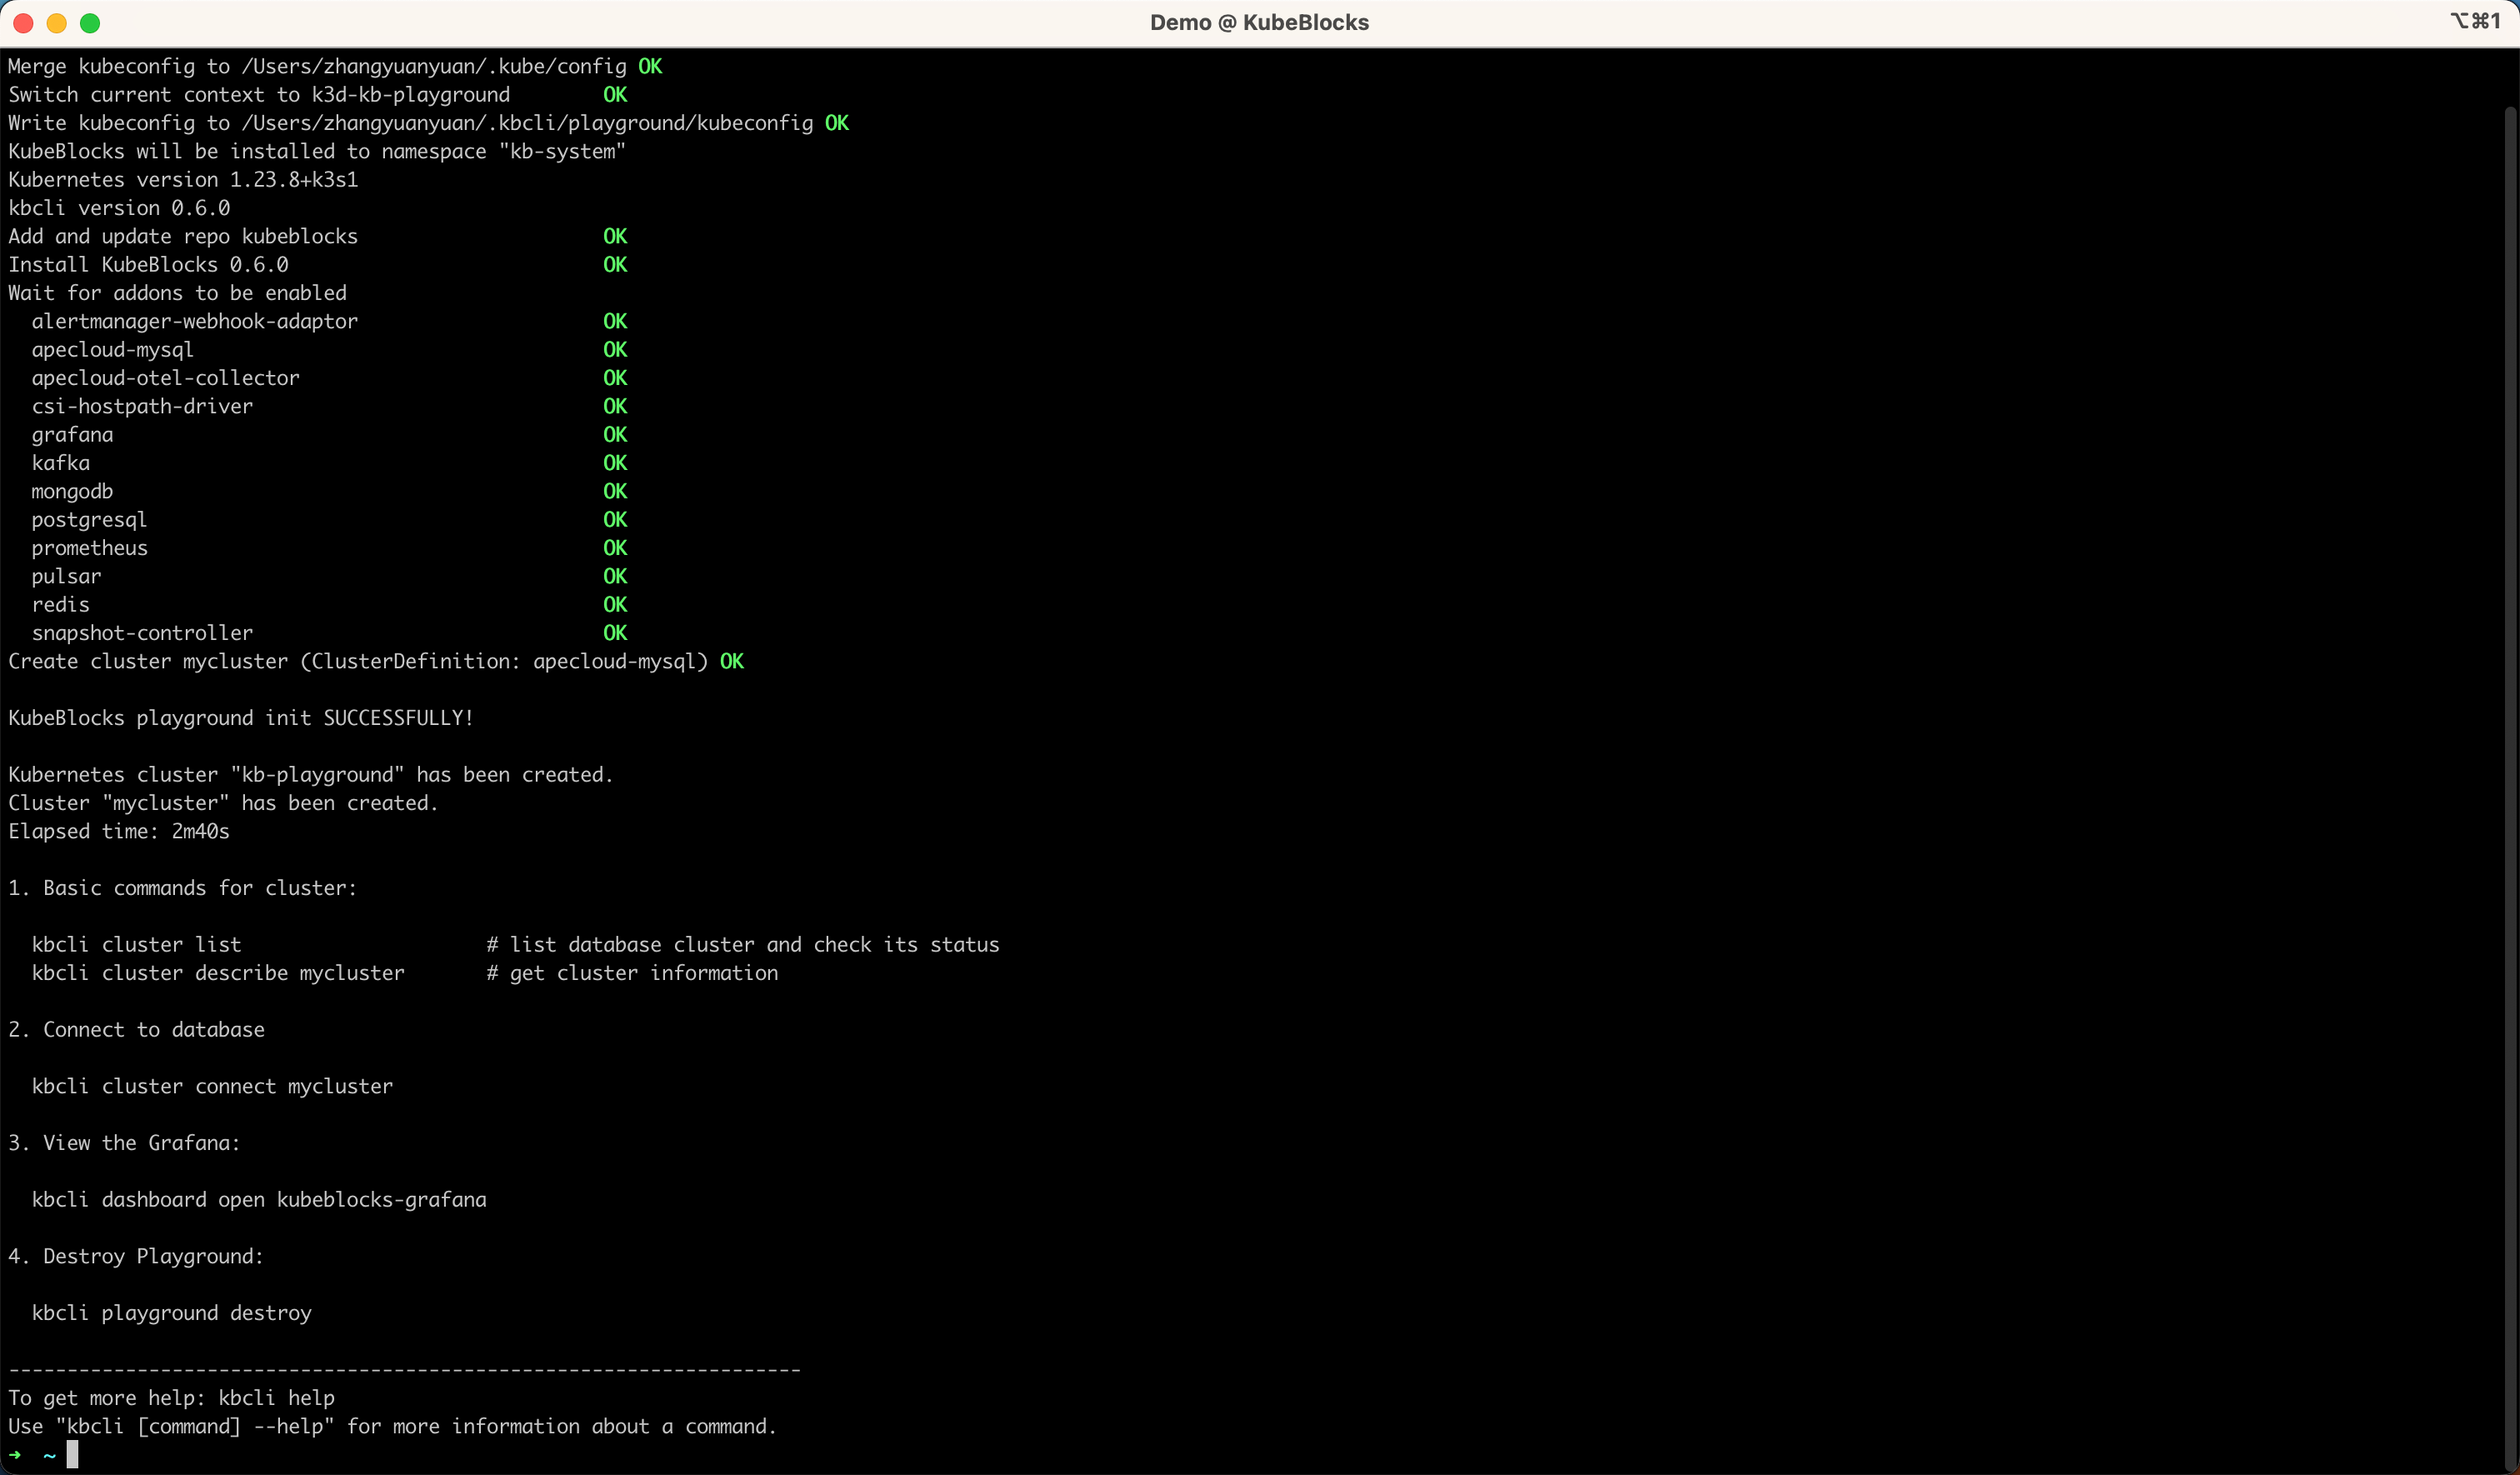Click the 'csi-hostpath-driver' addon name

(x=142, y=406)
